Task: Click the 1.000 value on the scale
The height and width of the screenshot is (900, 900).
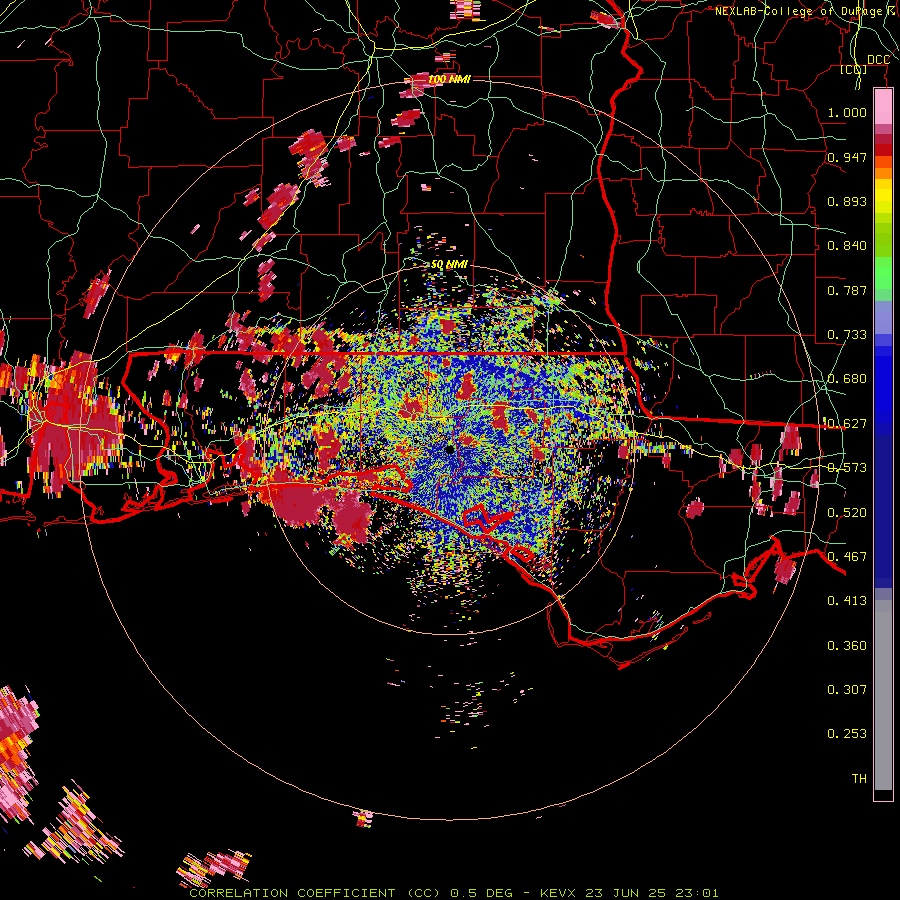Action: tap(847, 112)
